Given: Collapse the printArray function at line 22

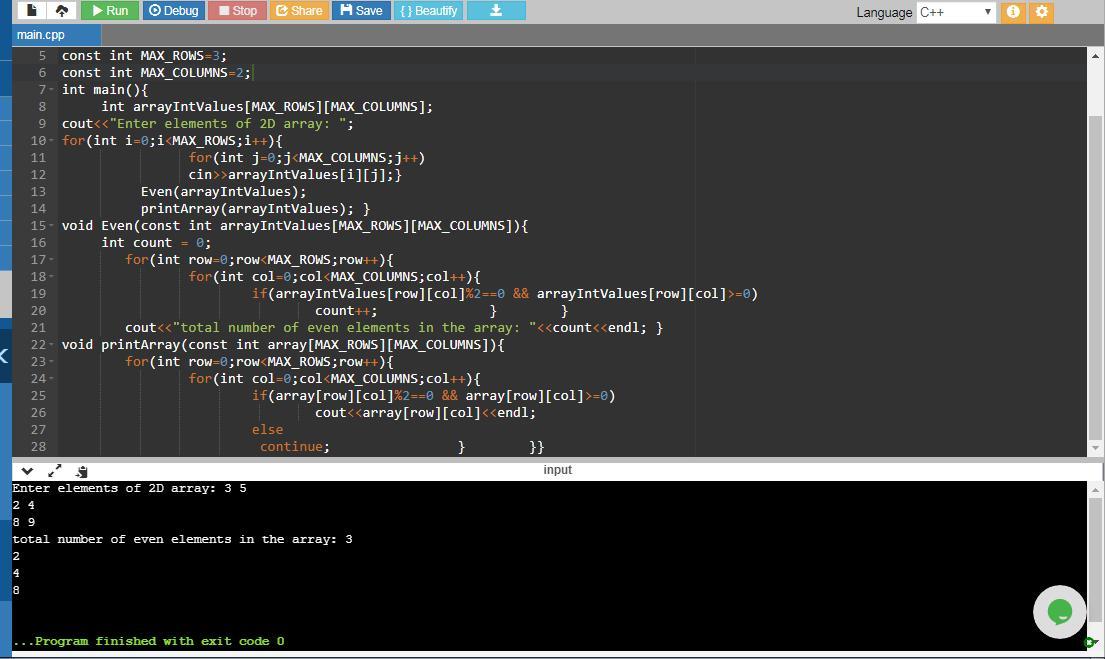Looking at the screenshot, I should (x=51, y=345).
